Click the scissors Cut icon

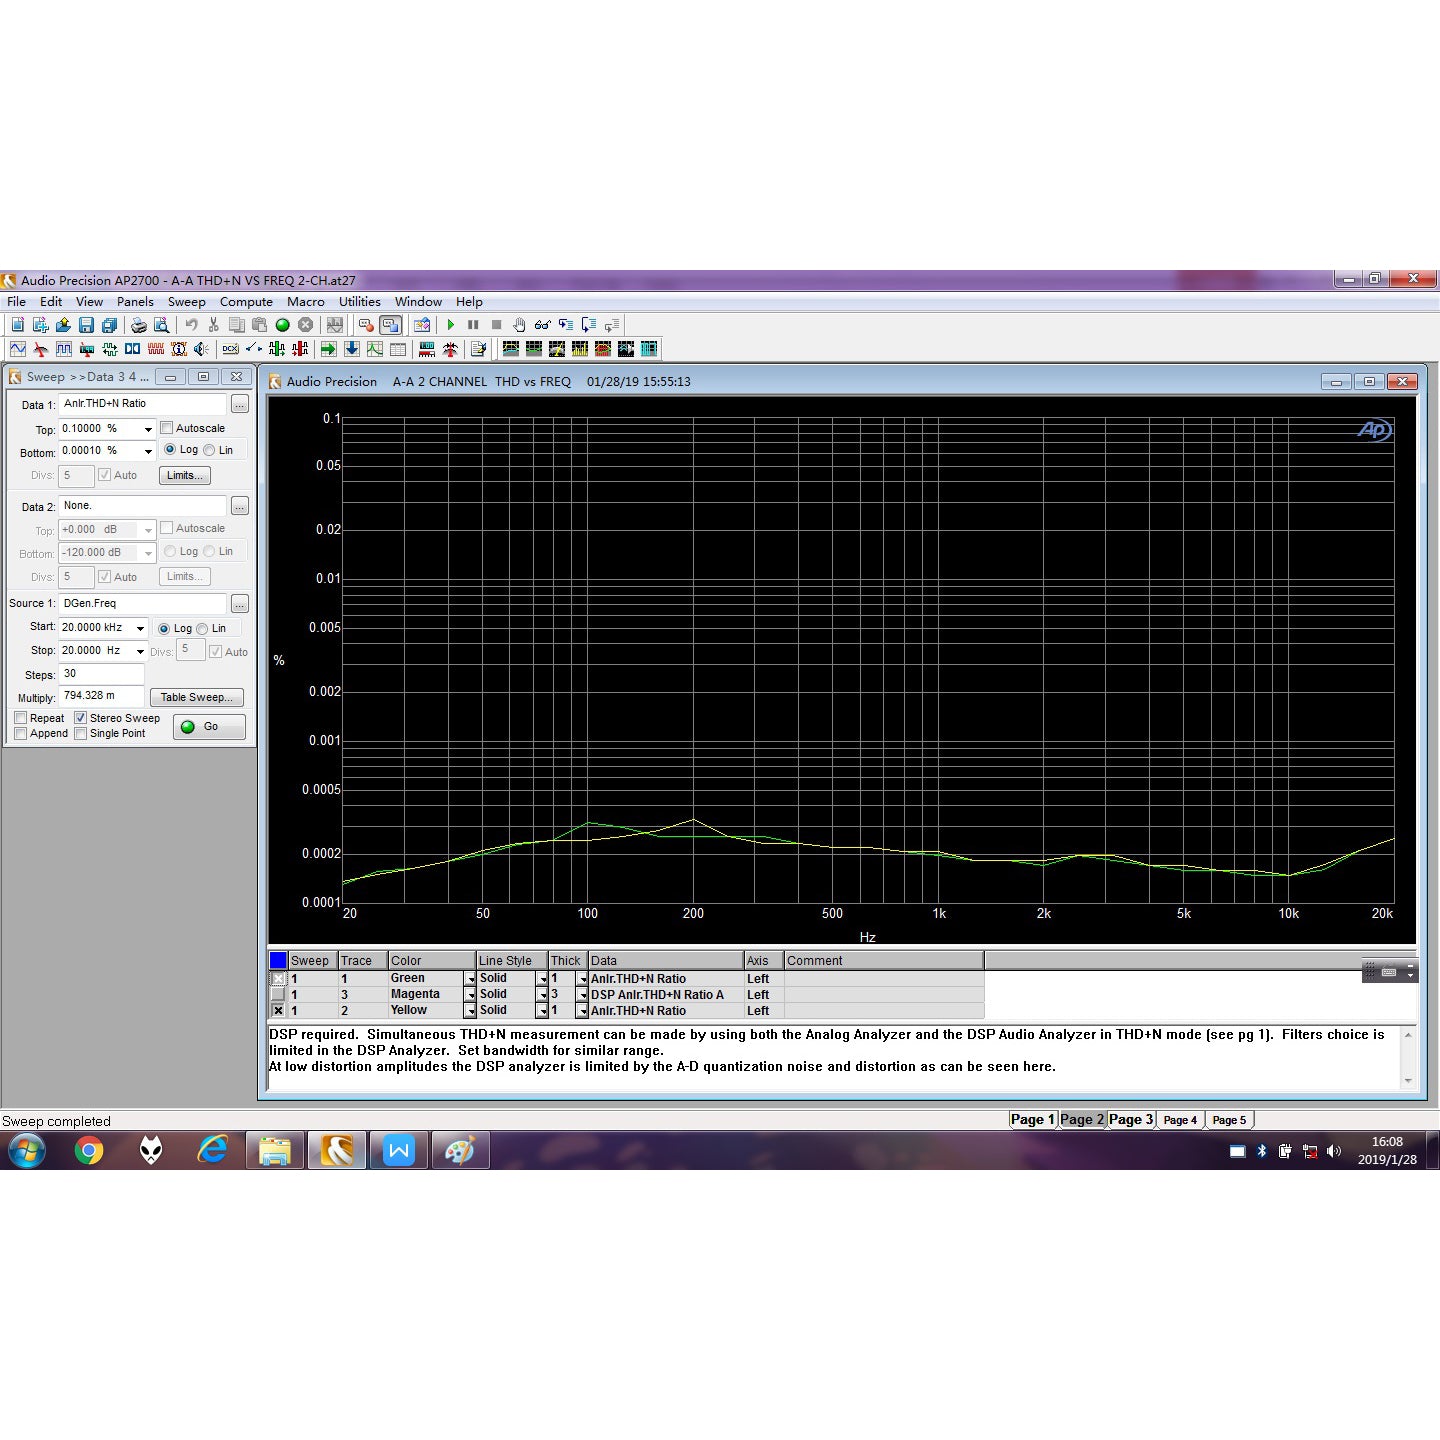tap(213, 325)
